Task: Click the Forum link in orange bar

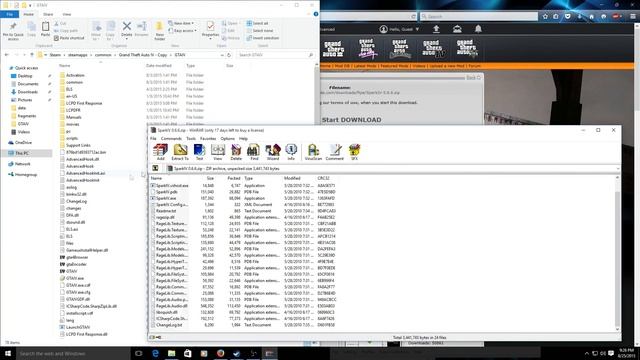Action: point(474,66)
